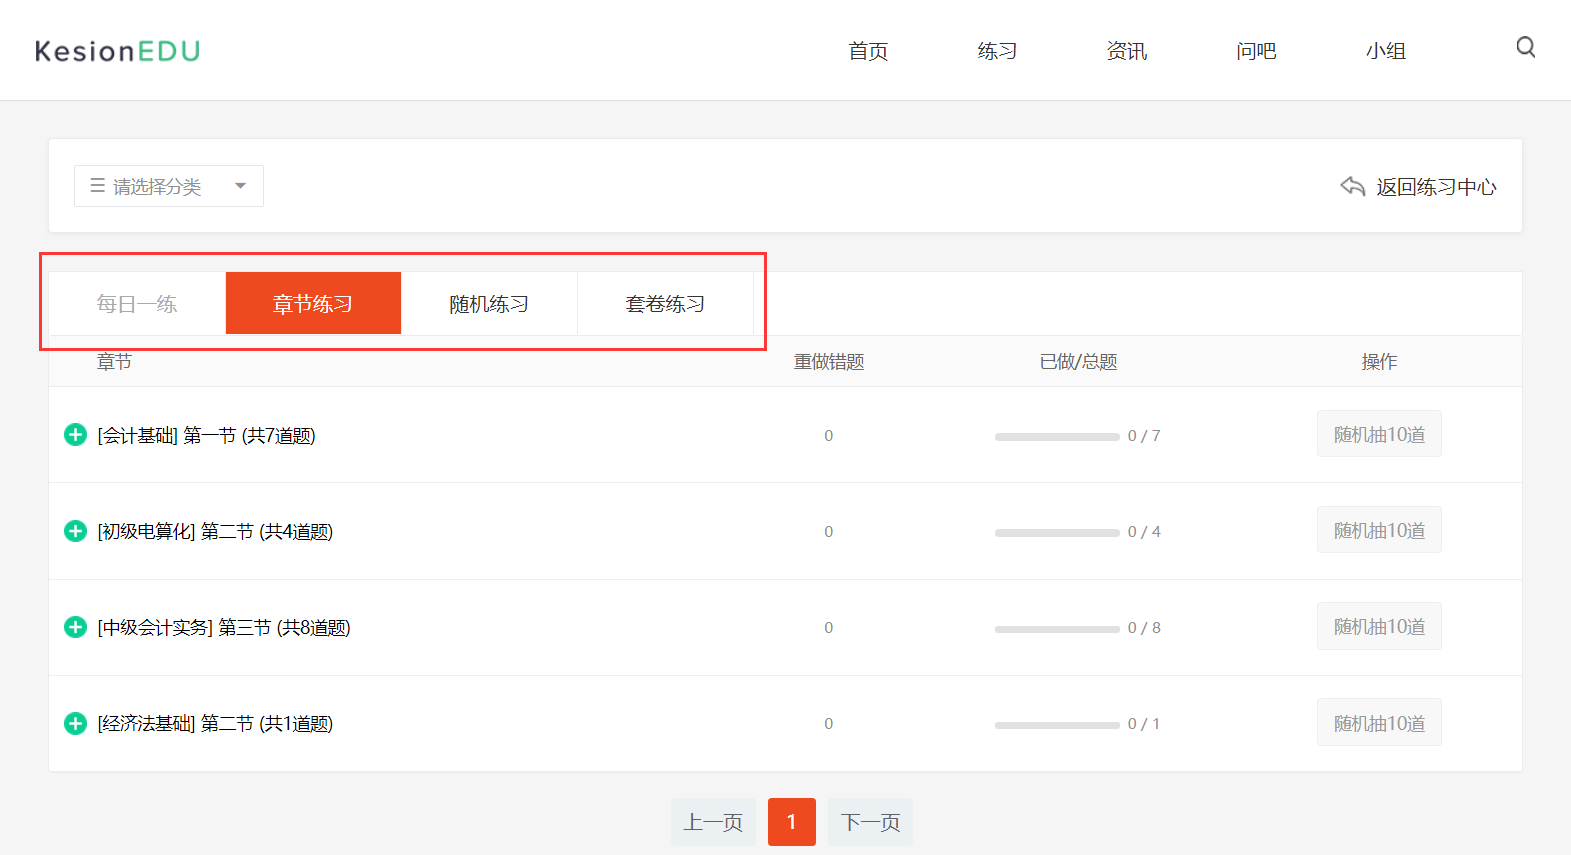Expand the 经济法基础 第二节 chapter
Viewport: 1571px width, 855px height.
75,723
